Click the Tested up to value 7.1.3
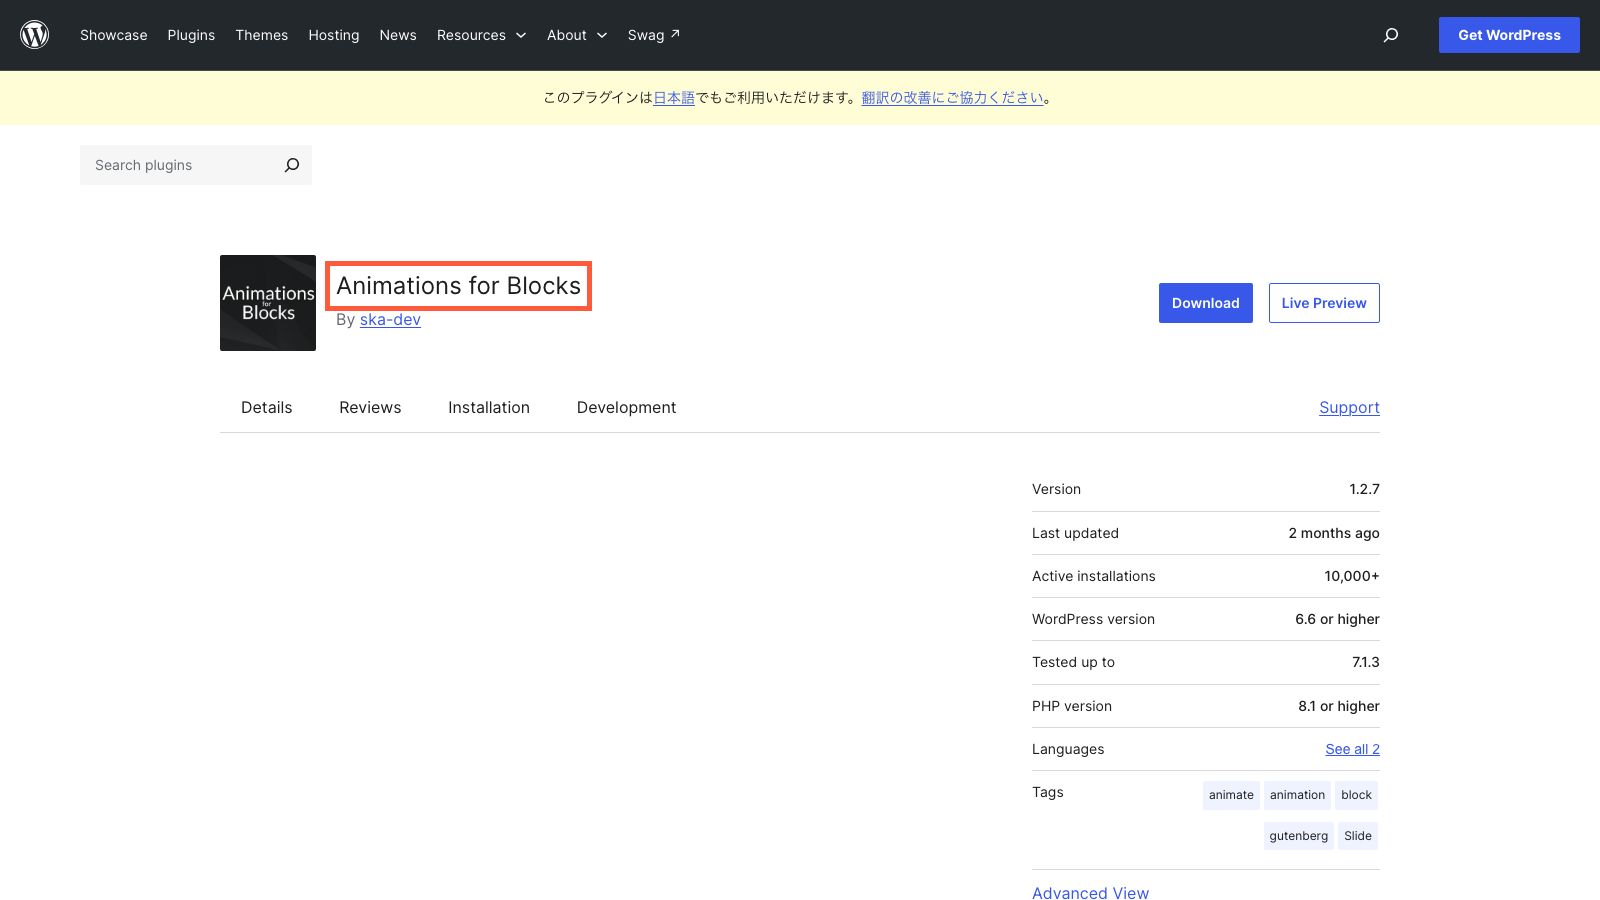This screenshot has height=900, width=1600. point(1366,662)
